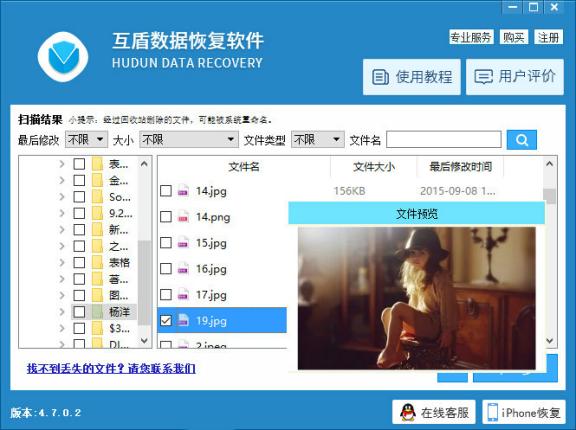Click 购买 purchase button
Screen dimensions: 576x430
point(514,37)
